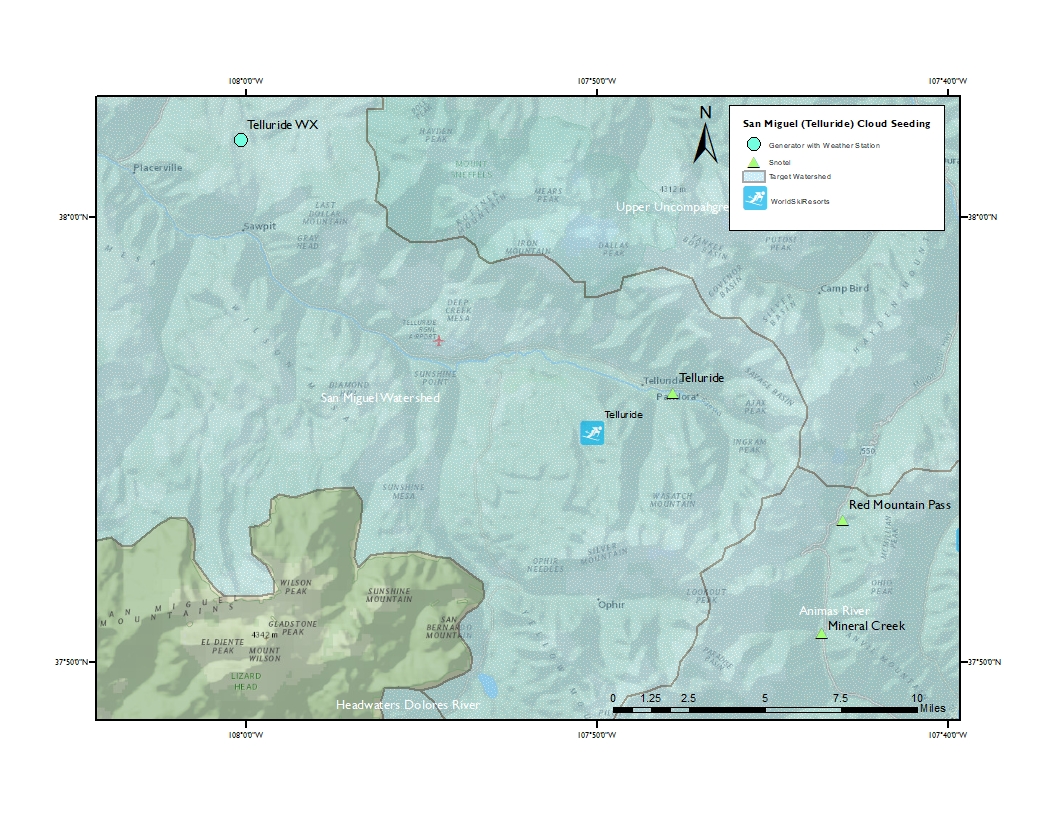Select the Telluride Snotel triangle marker
This screenshot has width=1056, height=816.
tap(673, 394)
